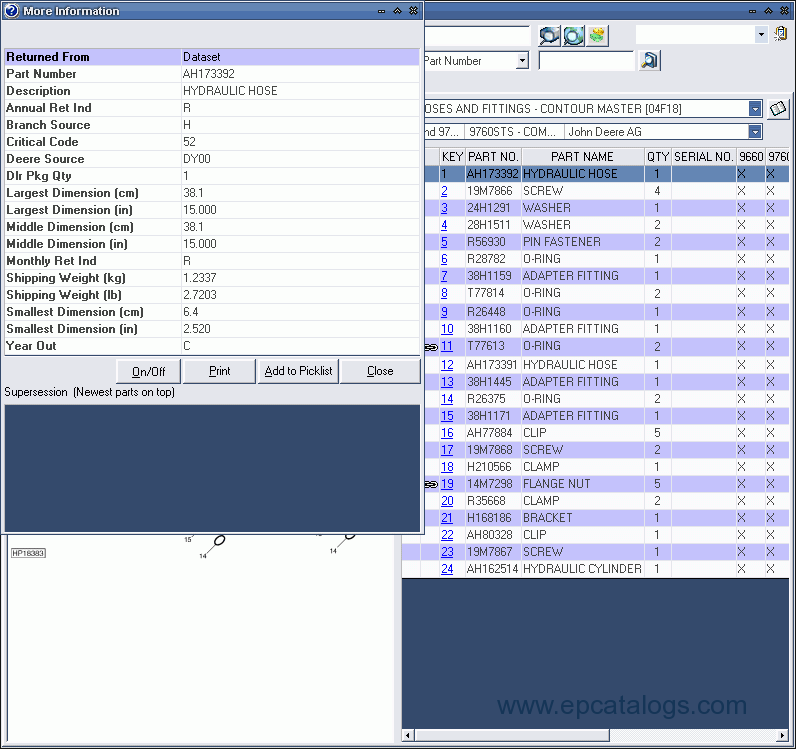
Task: Select the highlighted AH173392 HYDRAULIC HOSE row
Action: 606,174
